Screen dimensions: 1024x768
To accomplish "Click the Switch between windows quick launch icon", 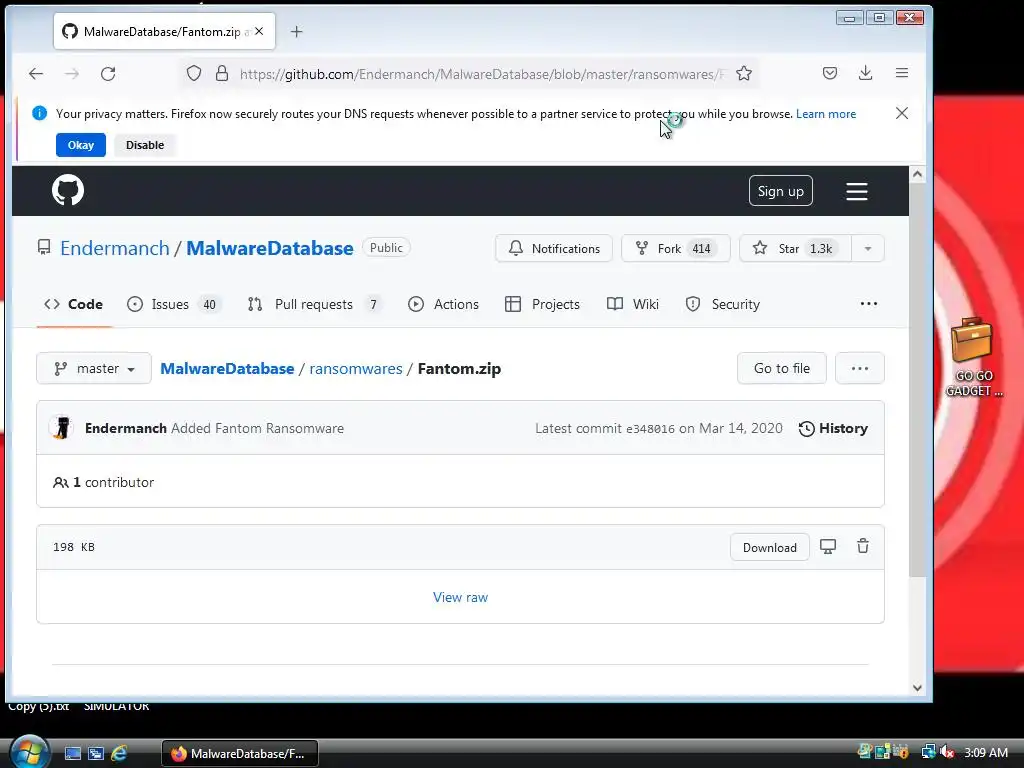I will click(x=96, y=754).
